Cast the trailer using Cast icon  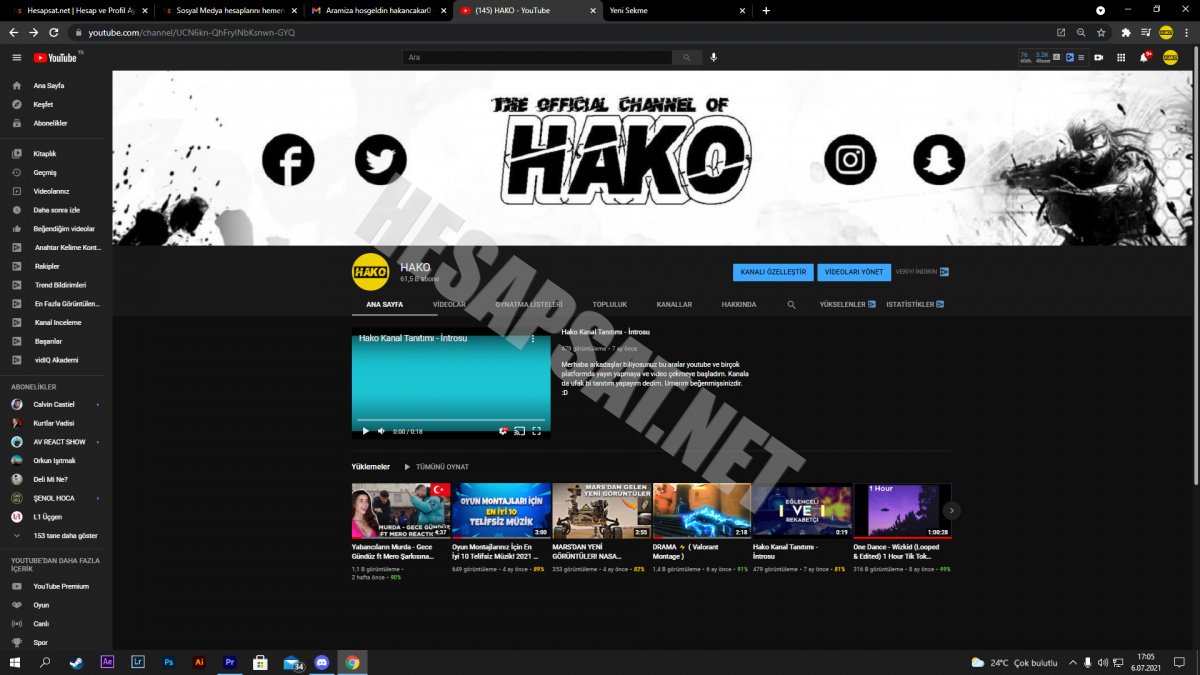(x=520, y=431)
